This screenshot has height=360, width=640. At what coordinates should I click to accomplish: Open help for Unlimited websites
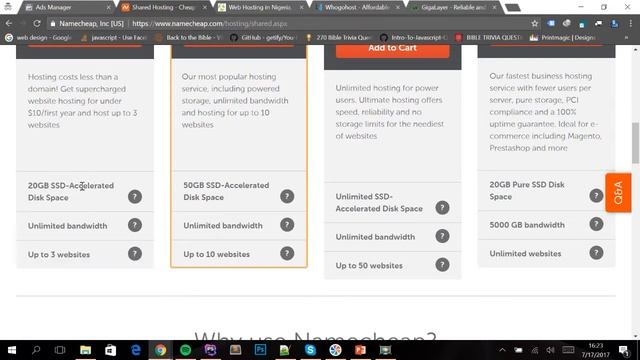tap(596, 252)
